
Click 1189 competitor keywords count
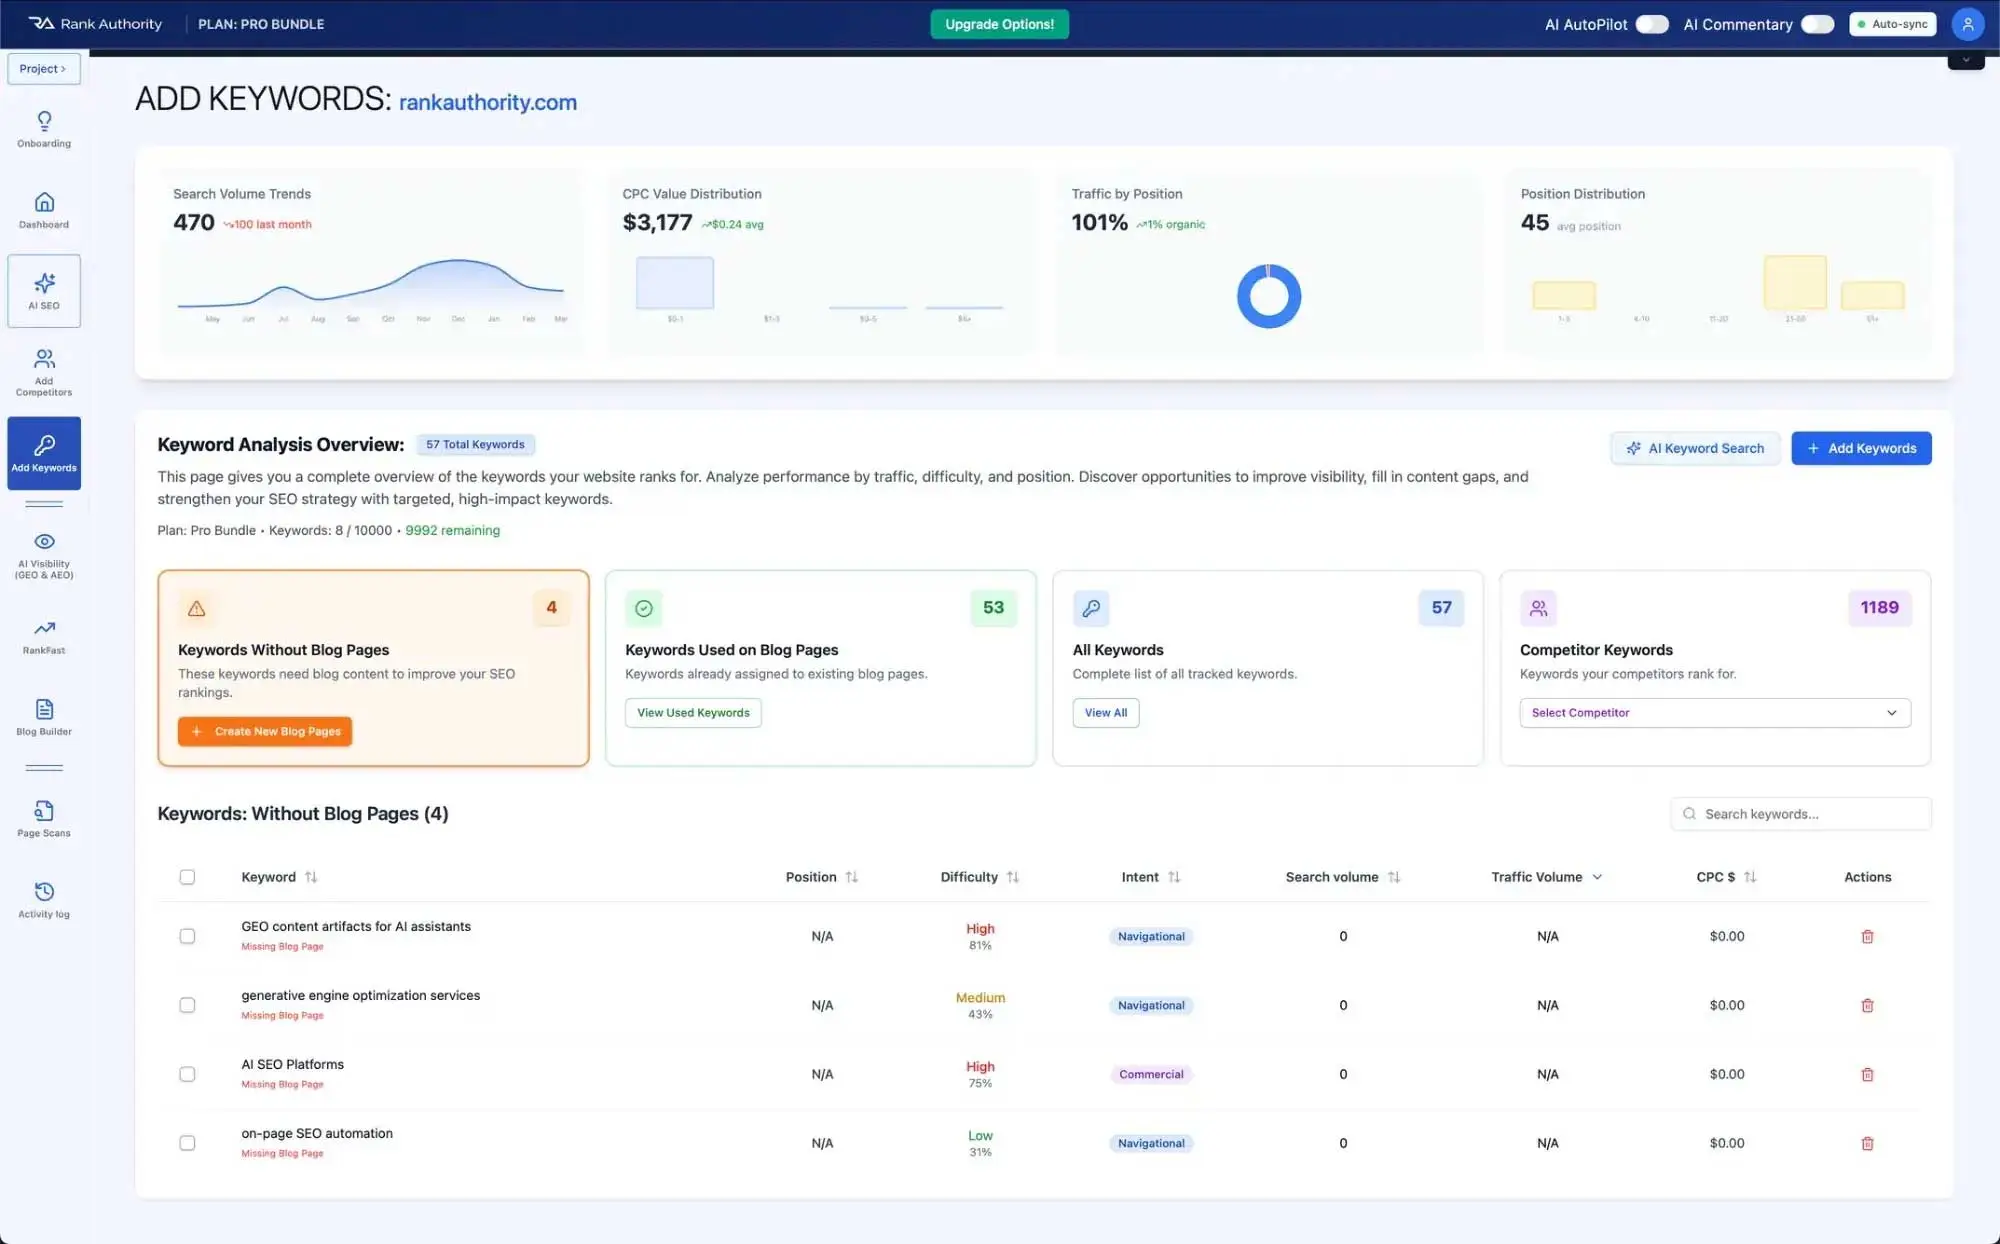click(x=1879, y=608)
